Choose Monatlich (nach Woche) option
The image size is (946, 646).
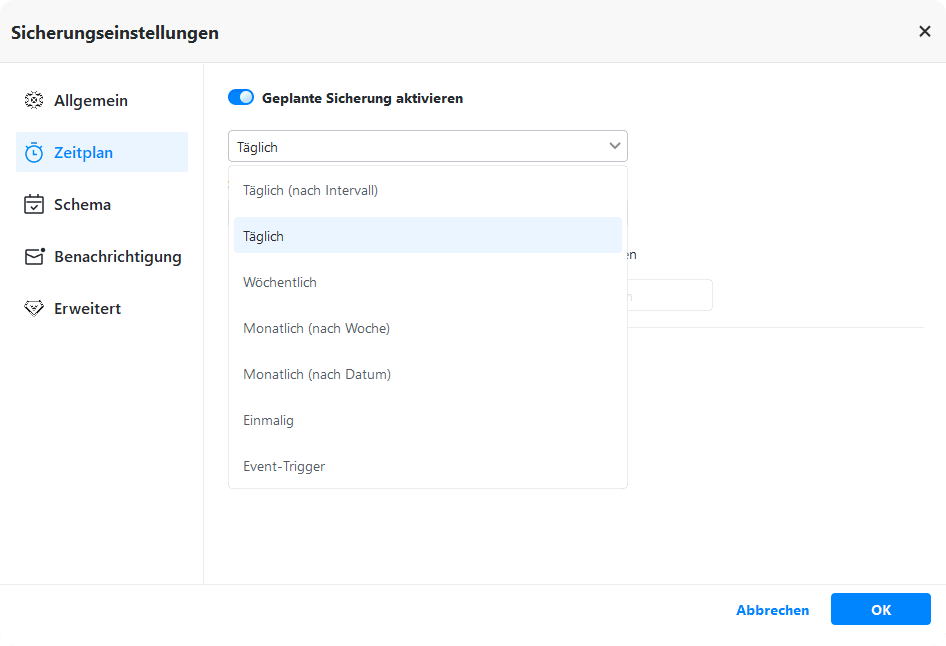tap(316, 328)
